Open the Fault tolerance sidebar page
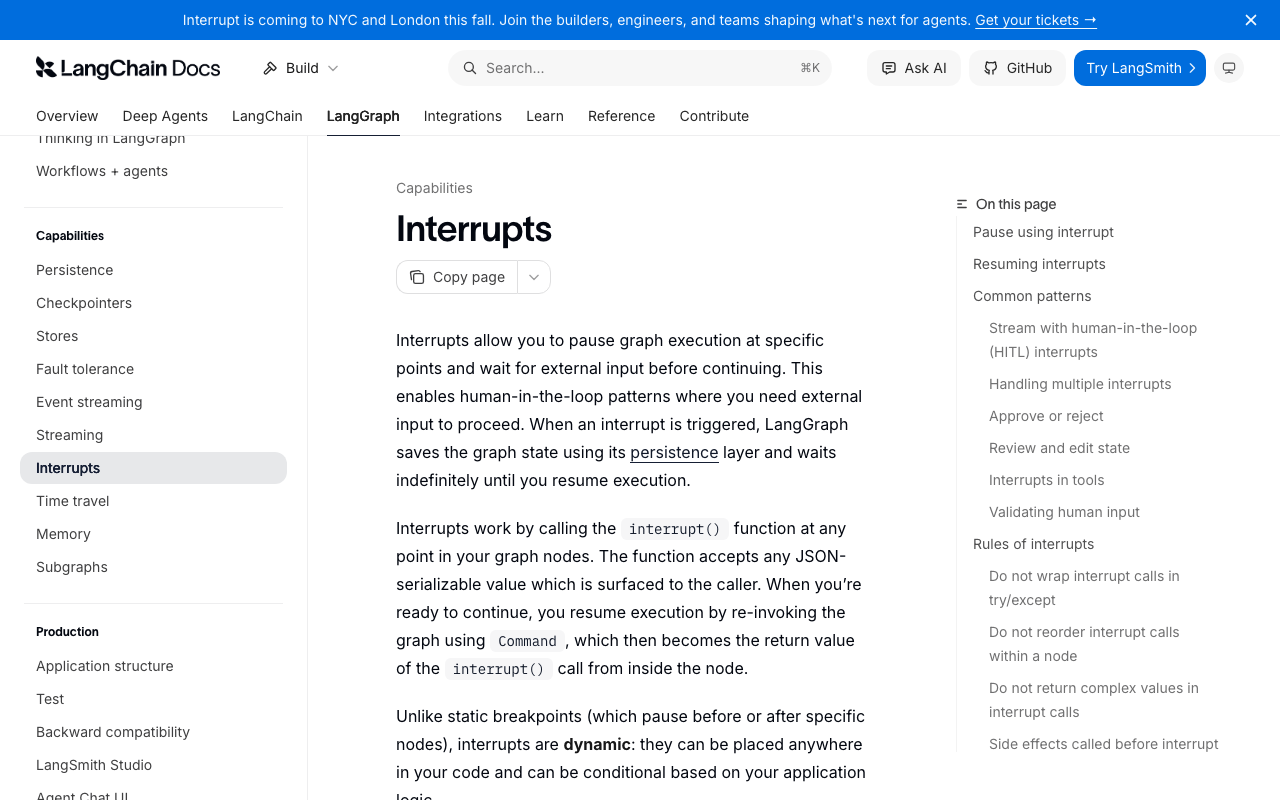Screen dimensions: 1280x800 point(153,369)
